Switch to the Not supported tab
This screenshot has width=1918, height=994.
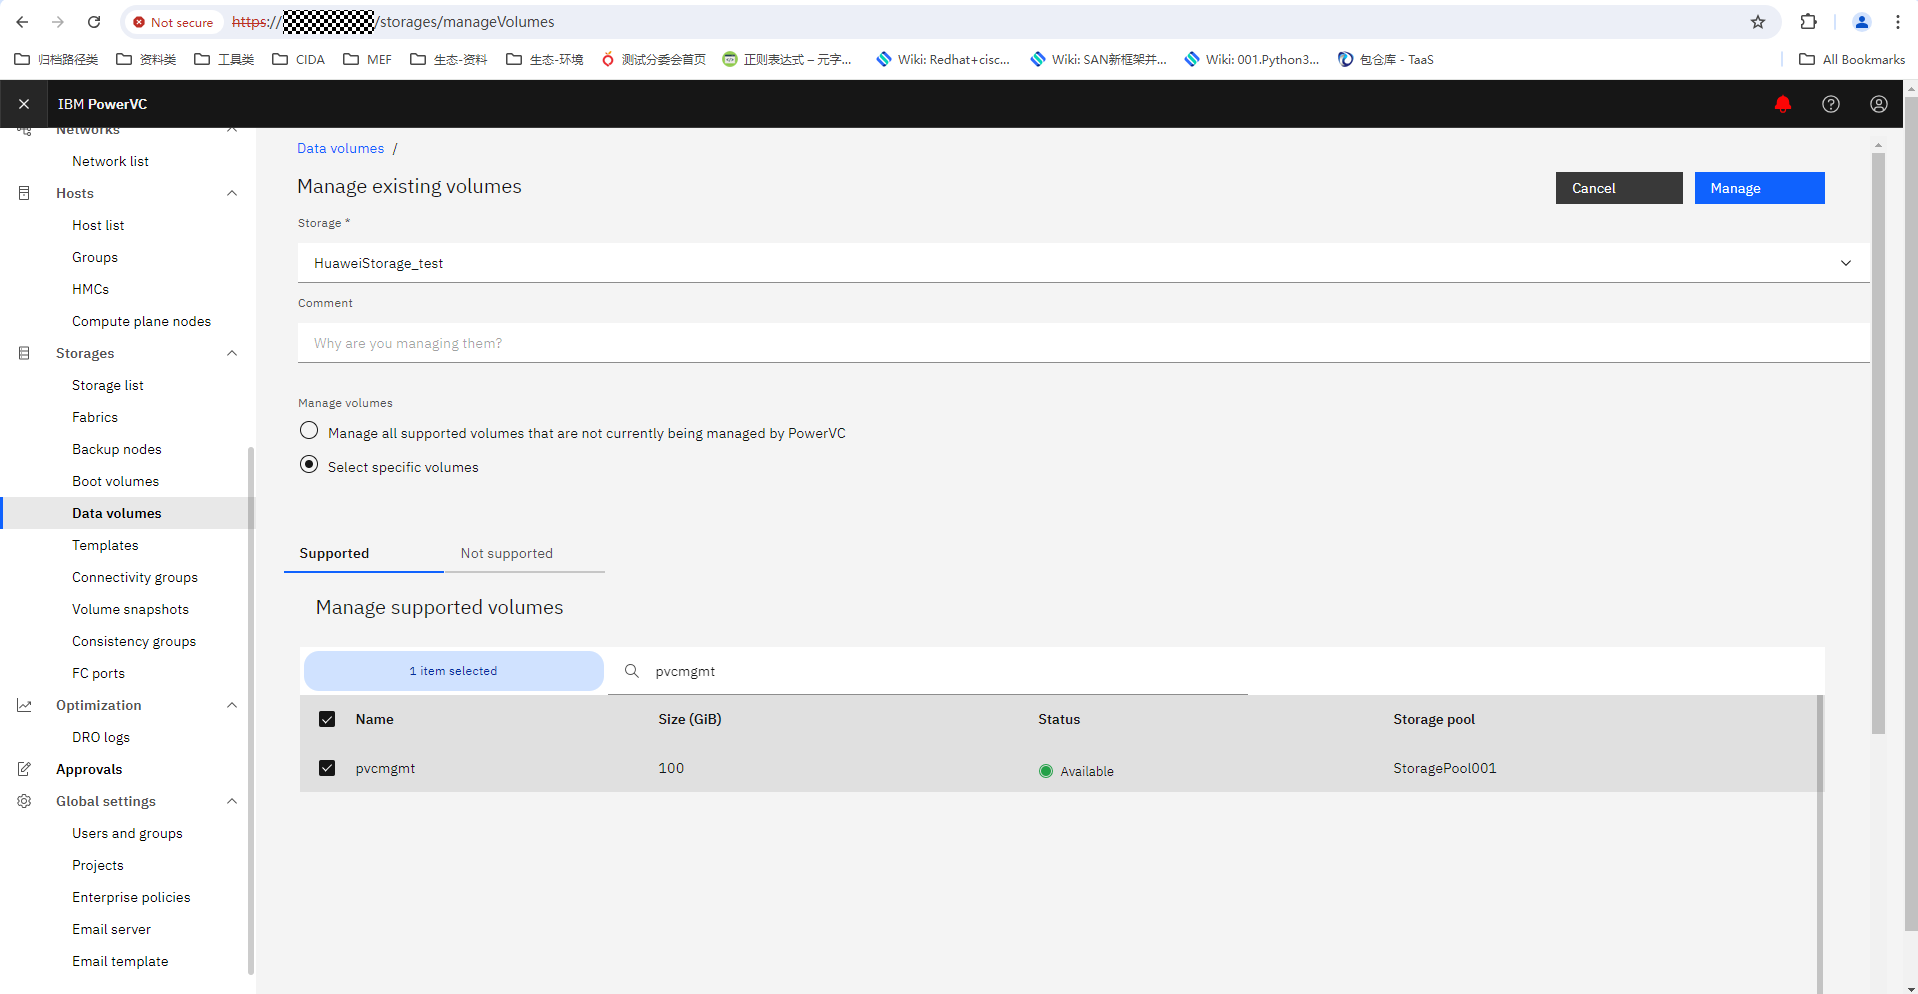(x=524, y=553)
